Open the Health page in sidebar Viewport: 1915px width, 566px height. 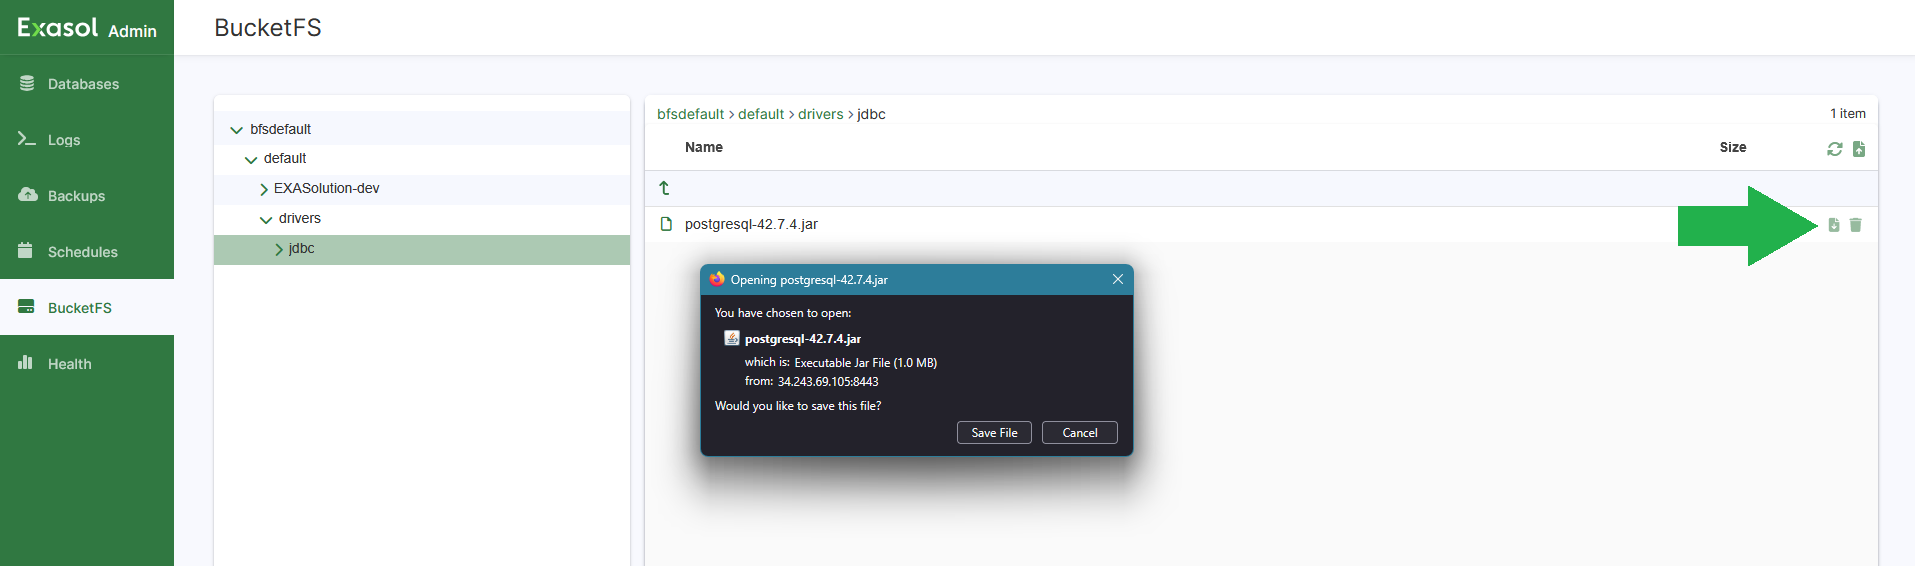click(x=69, y=364)
